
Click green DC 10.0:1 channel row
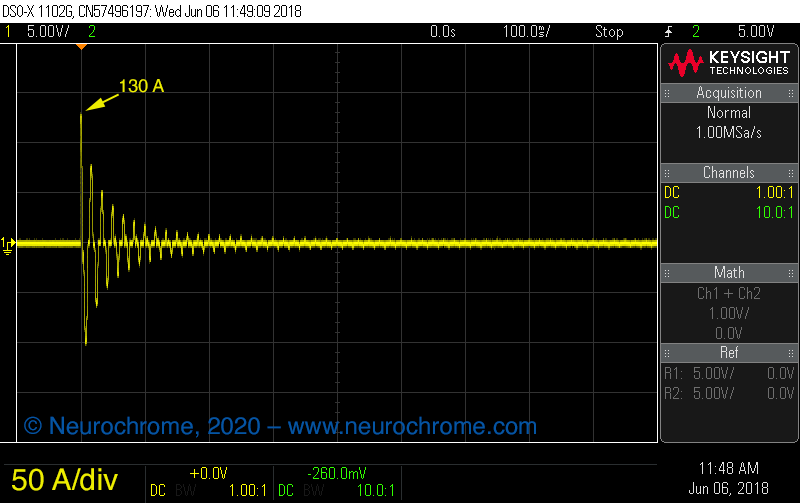tap(729, 212)
